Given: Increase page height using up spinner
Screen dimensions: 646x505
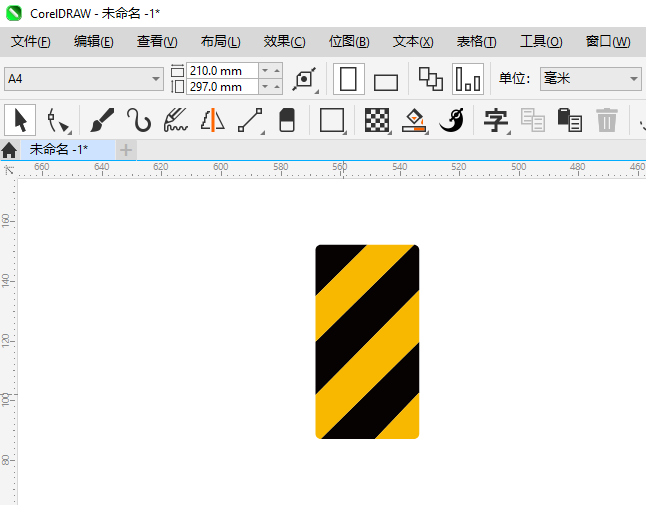Looking at the screenshot, I should coord(277,87).
